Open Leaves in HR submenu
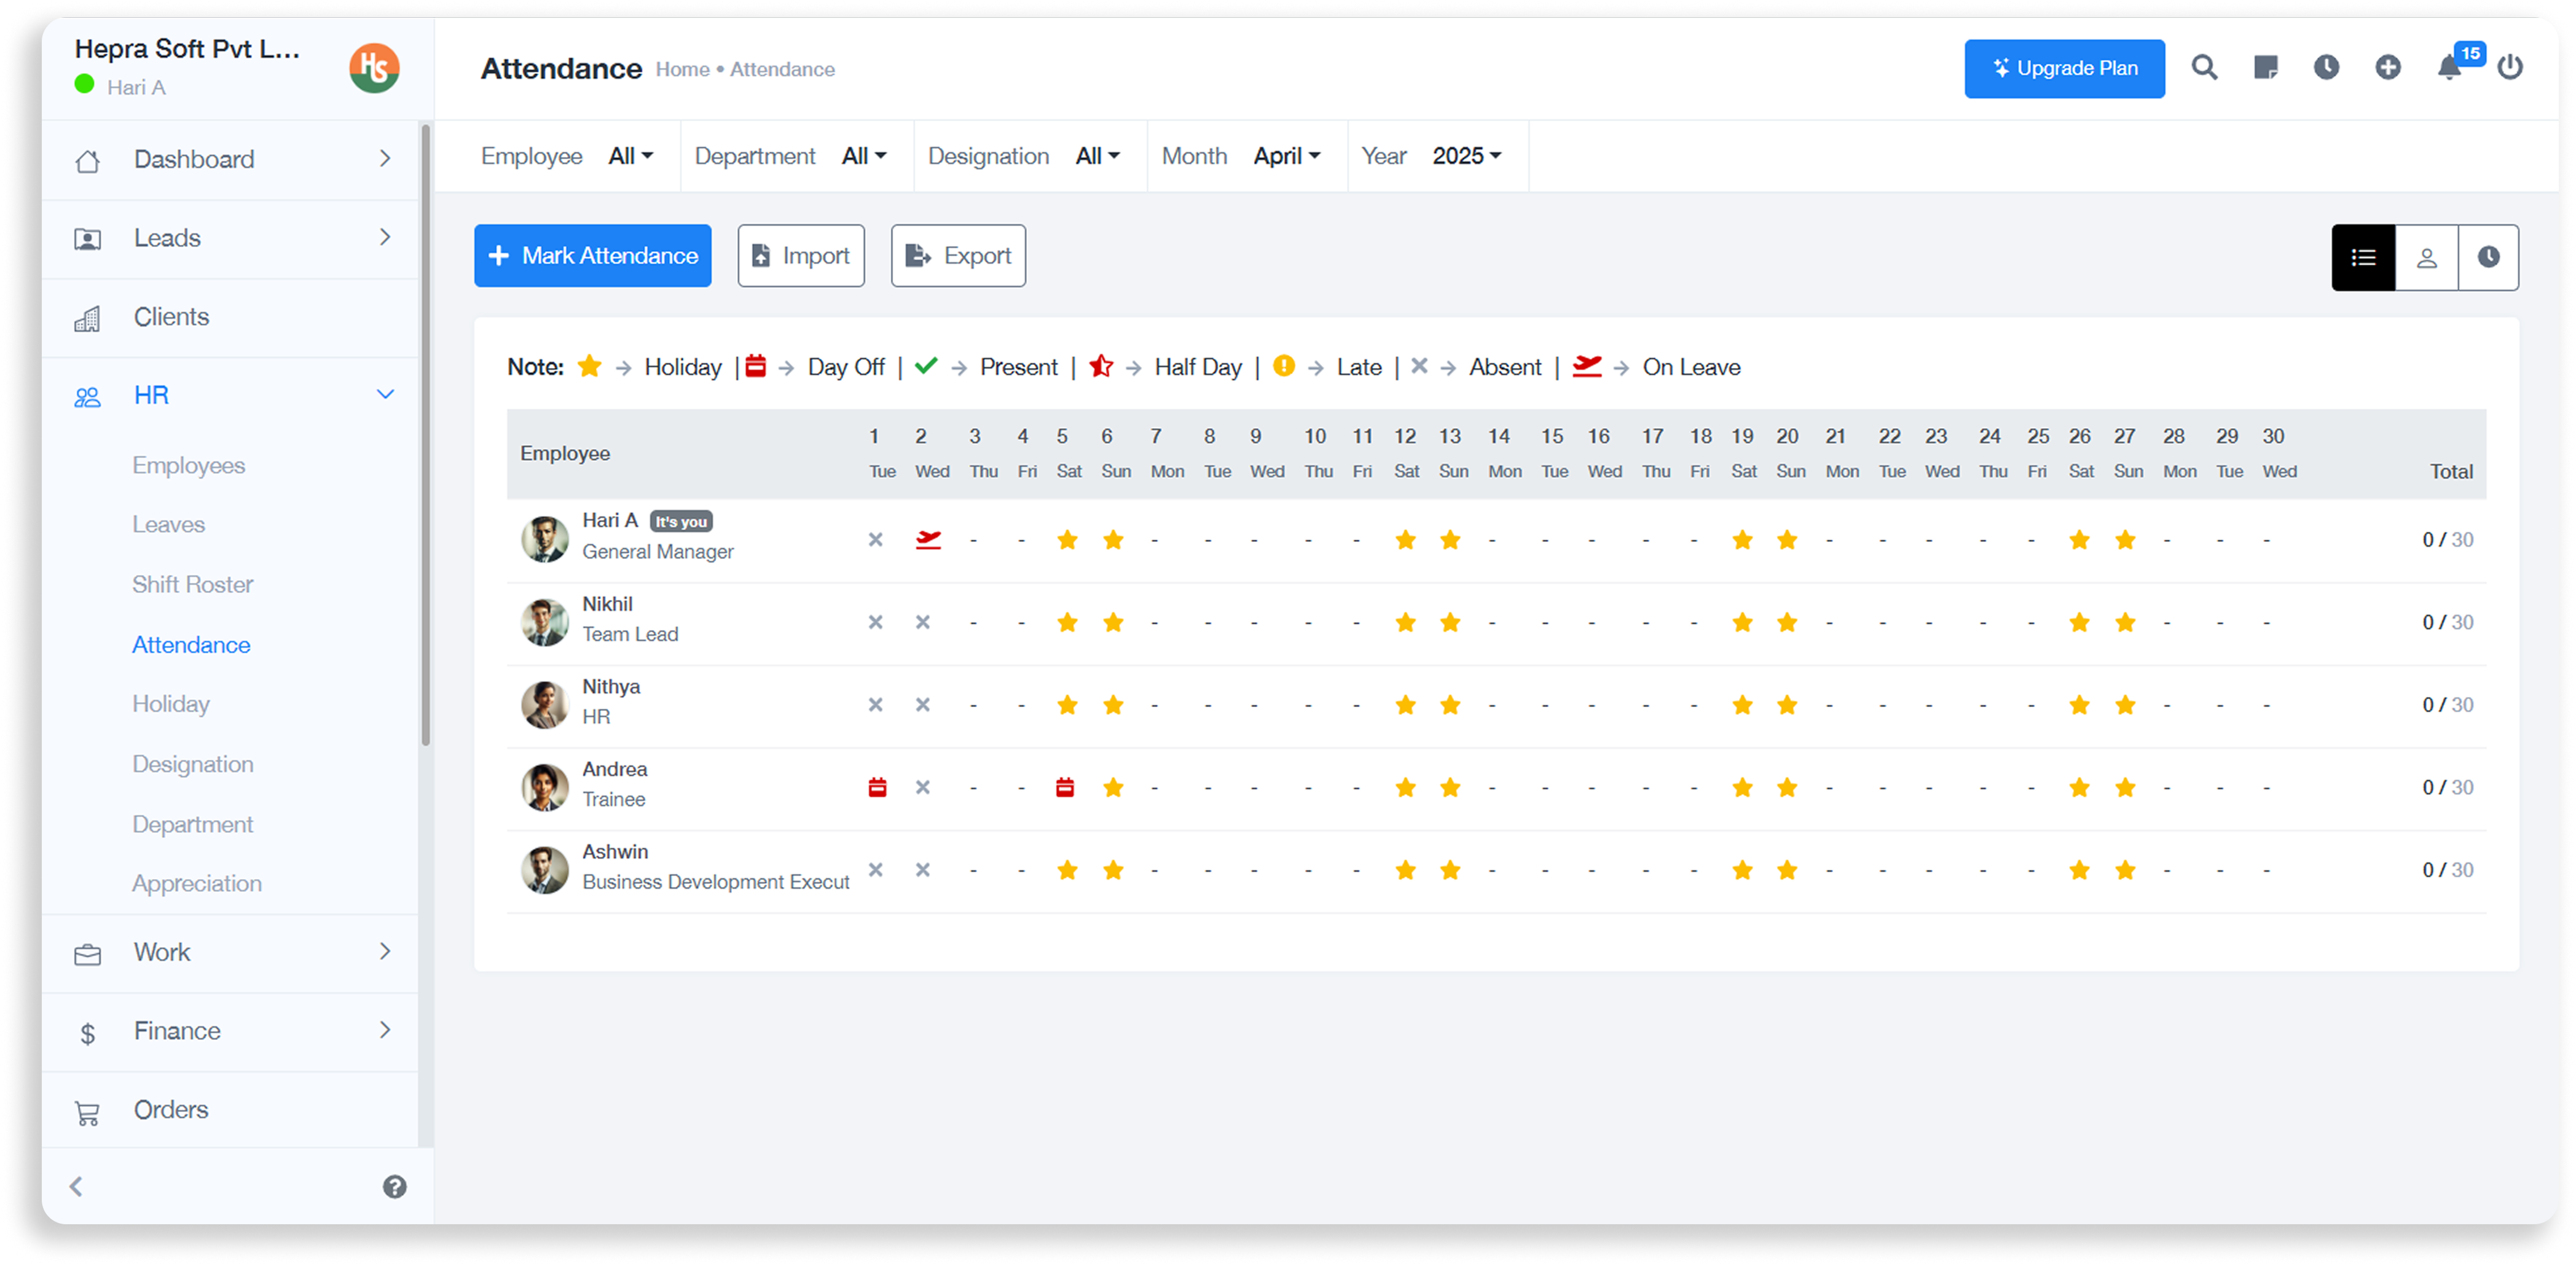The width and height of the screenshot is (2576, 1266). tap(168, 524)
